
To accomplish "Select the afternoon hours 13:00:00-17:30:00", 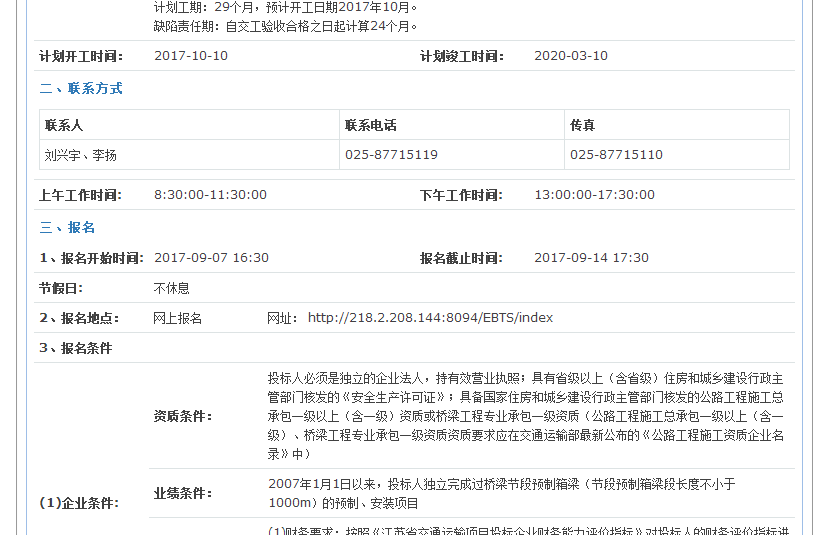I will 595,195.
